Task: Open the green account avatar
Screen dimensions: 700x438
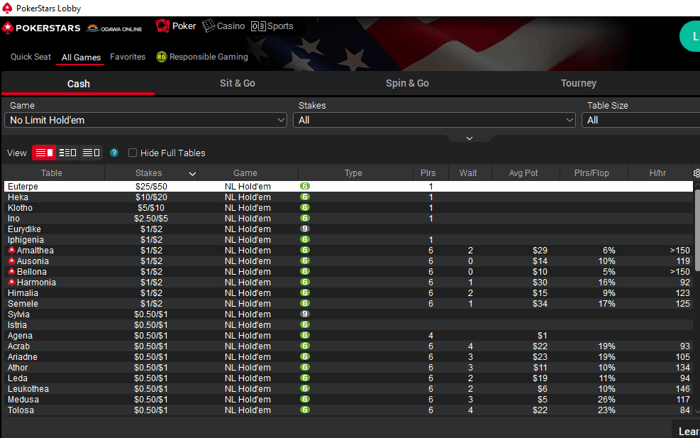Action: coord(691,37)
